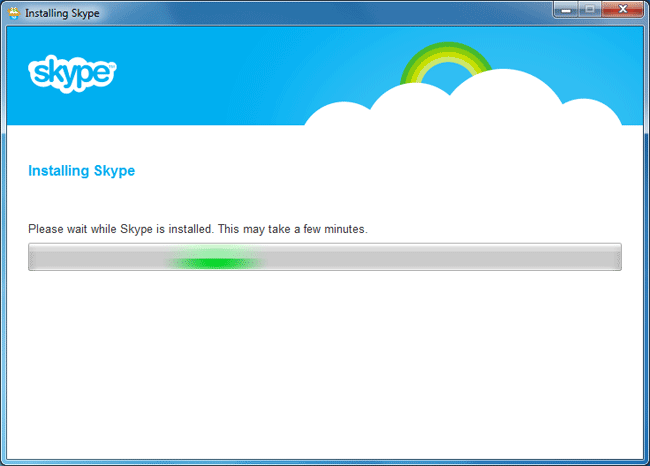
Task: Click the disabled maximize window button
Action: (x=590, y=10)
